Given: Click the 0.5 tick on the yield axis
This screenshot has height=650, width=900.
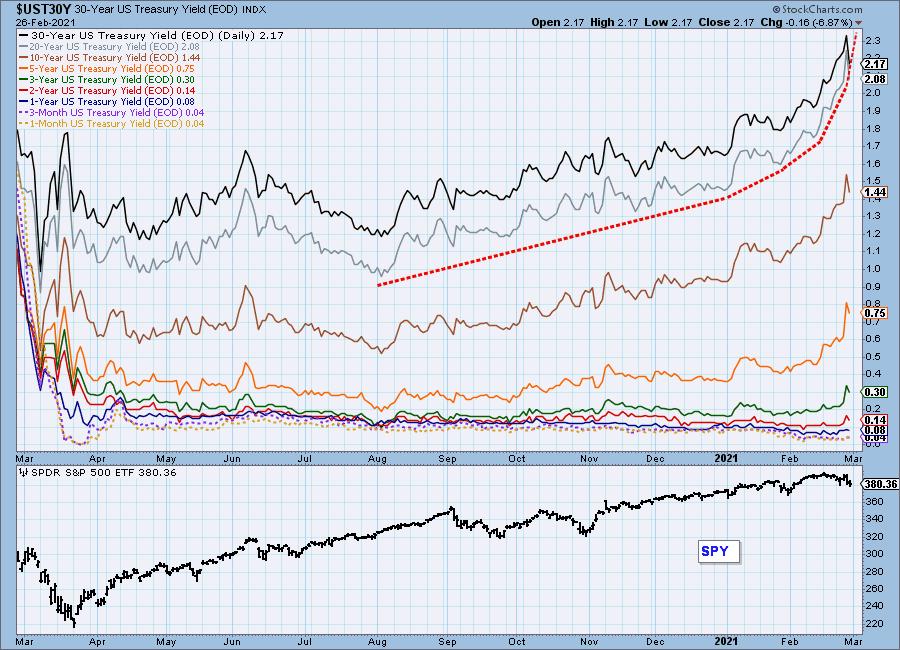Looking at the screenshot, I should click(x=873, y=357).
